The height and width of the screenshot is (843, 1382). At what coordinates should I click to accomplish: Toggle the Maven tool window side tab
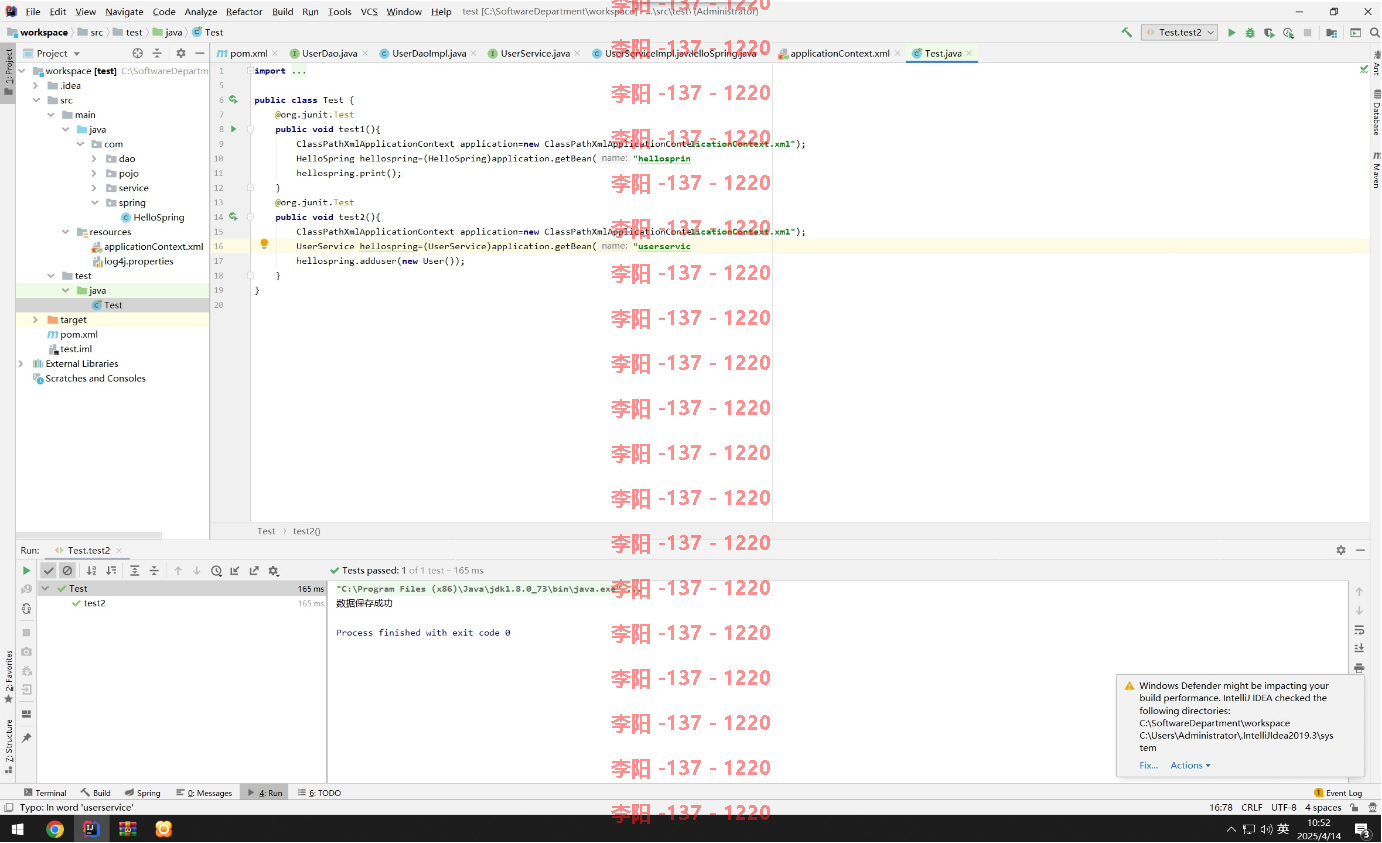(1376, 171)
